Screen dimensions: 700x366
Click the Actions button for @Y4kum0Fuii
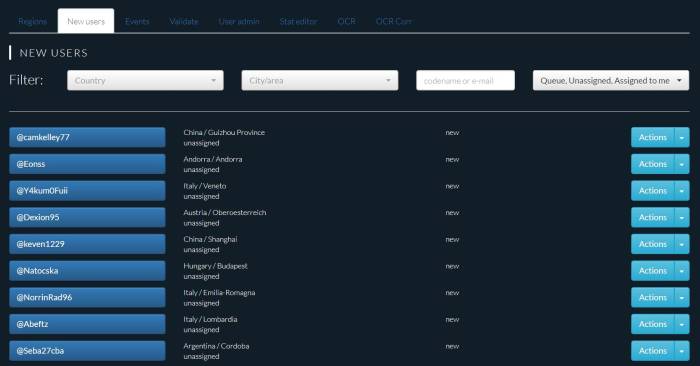652,191
